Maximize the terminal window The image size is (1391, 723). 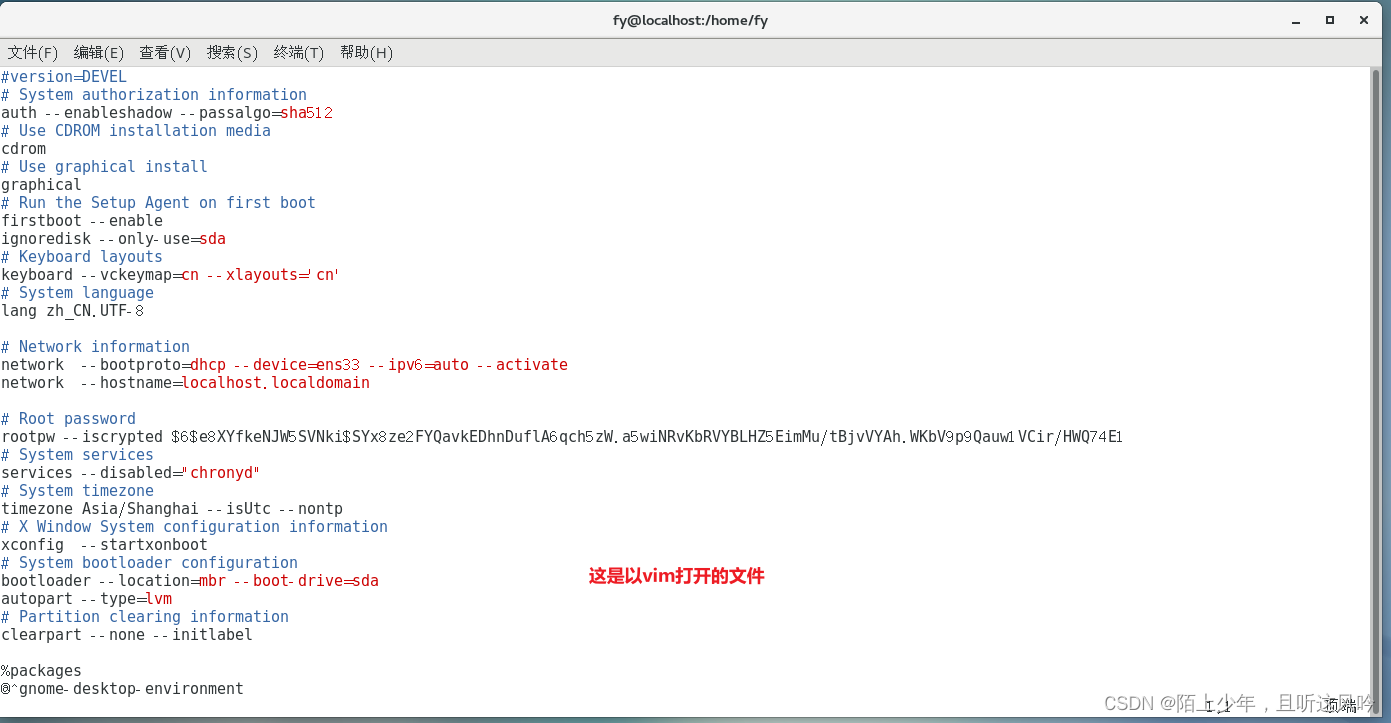click(x=1330, y=20)
